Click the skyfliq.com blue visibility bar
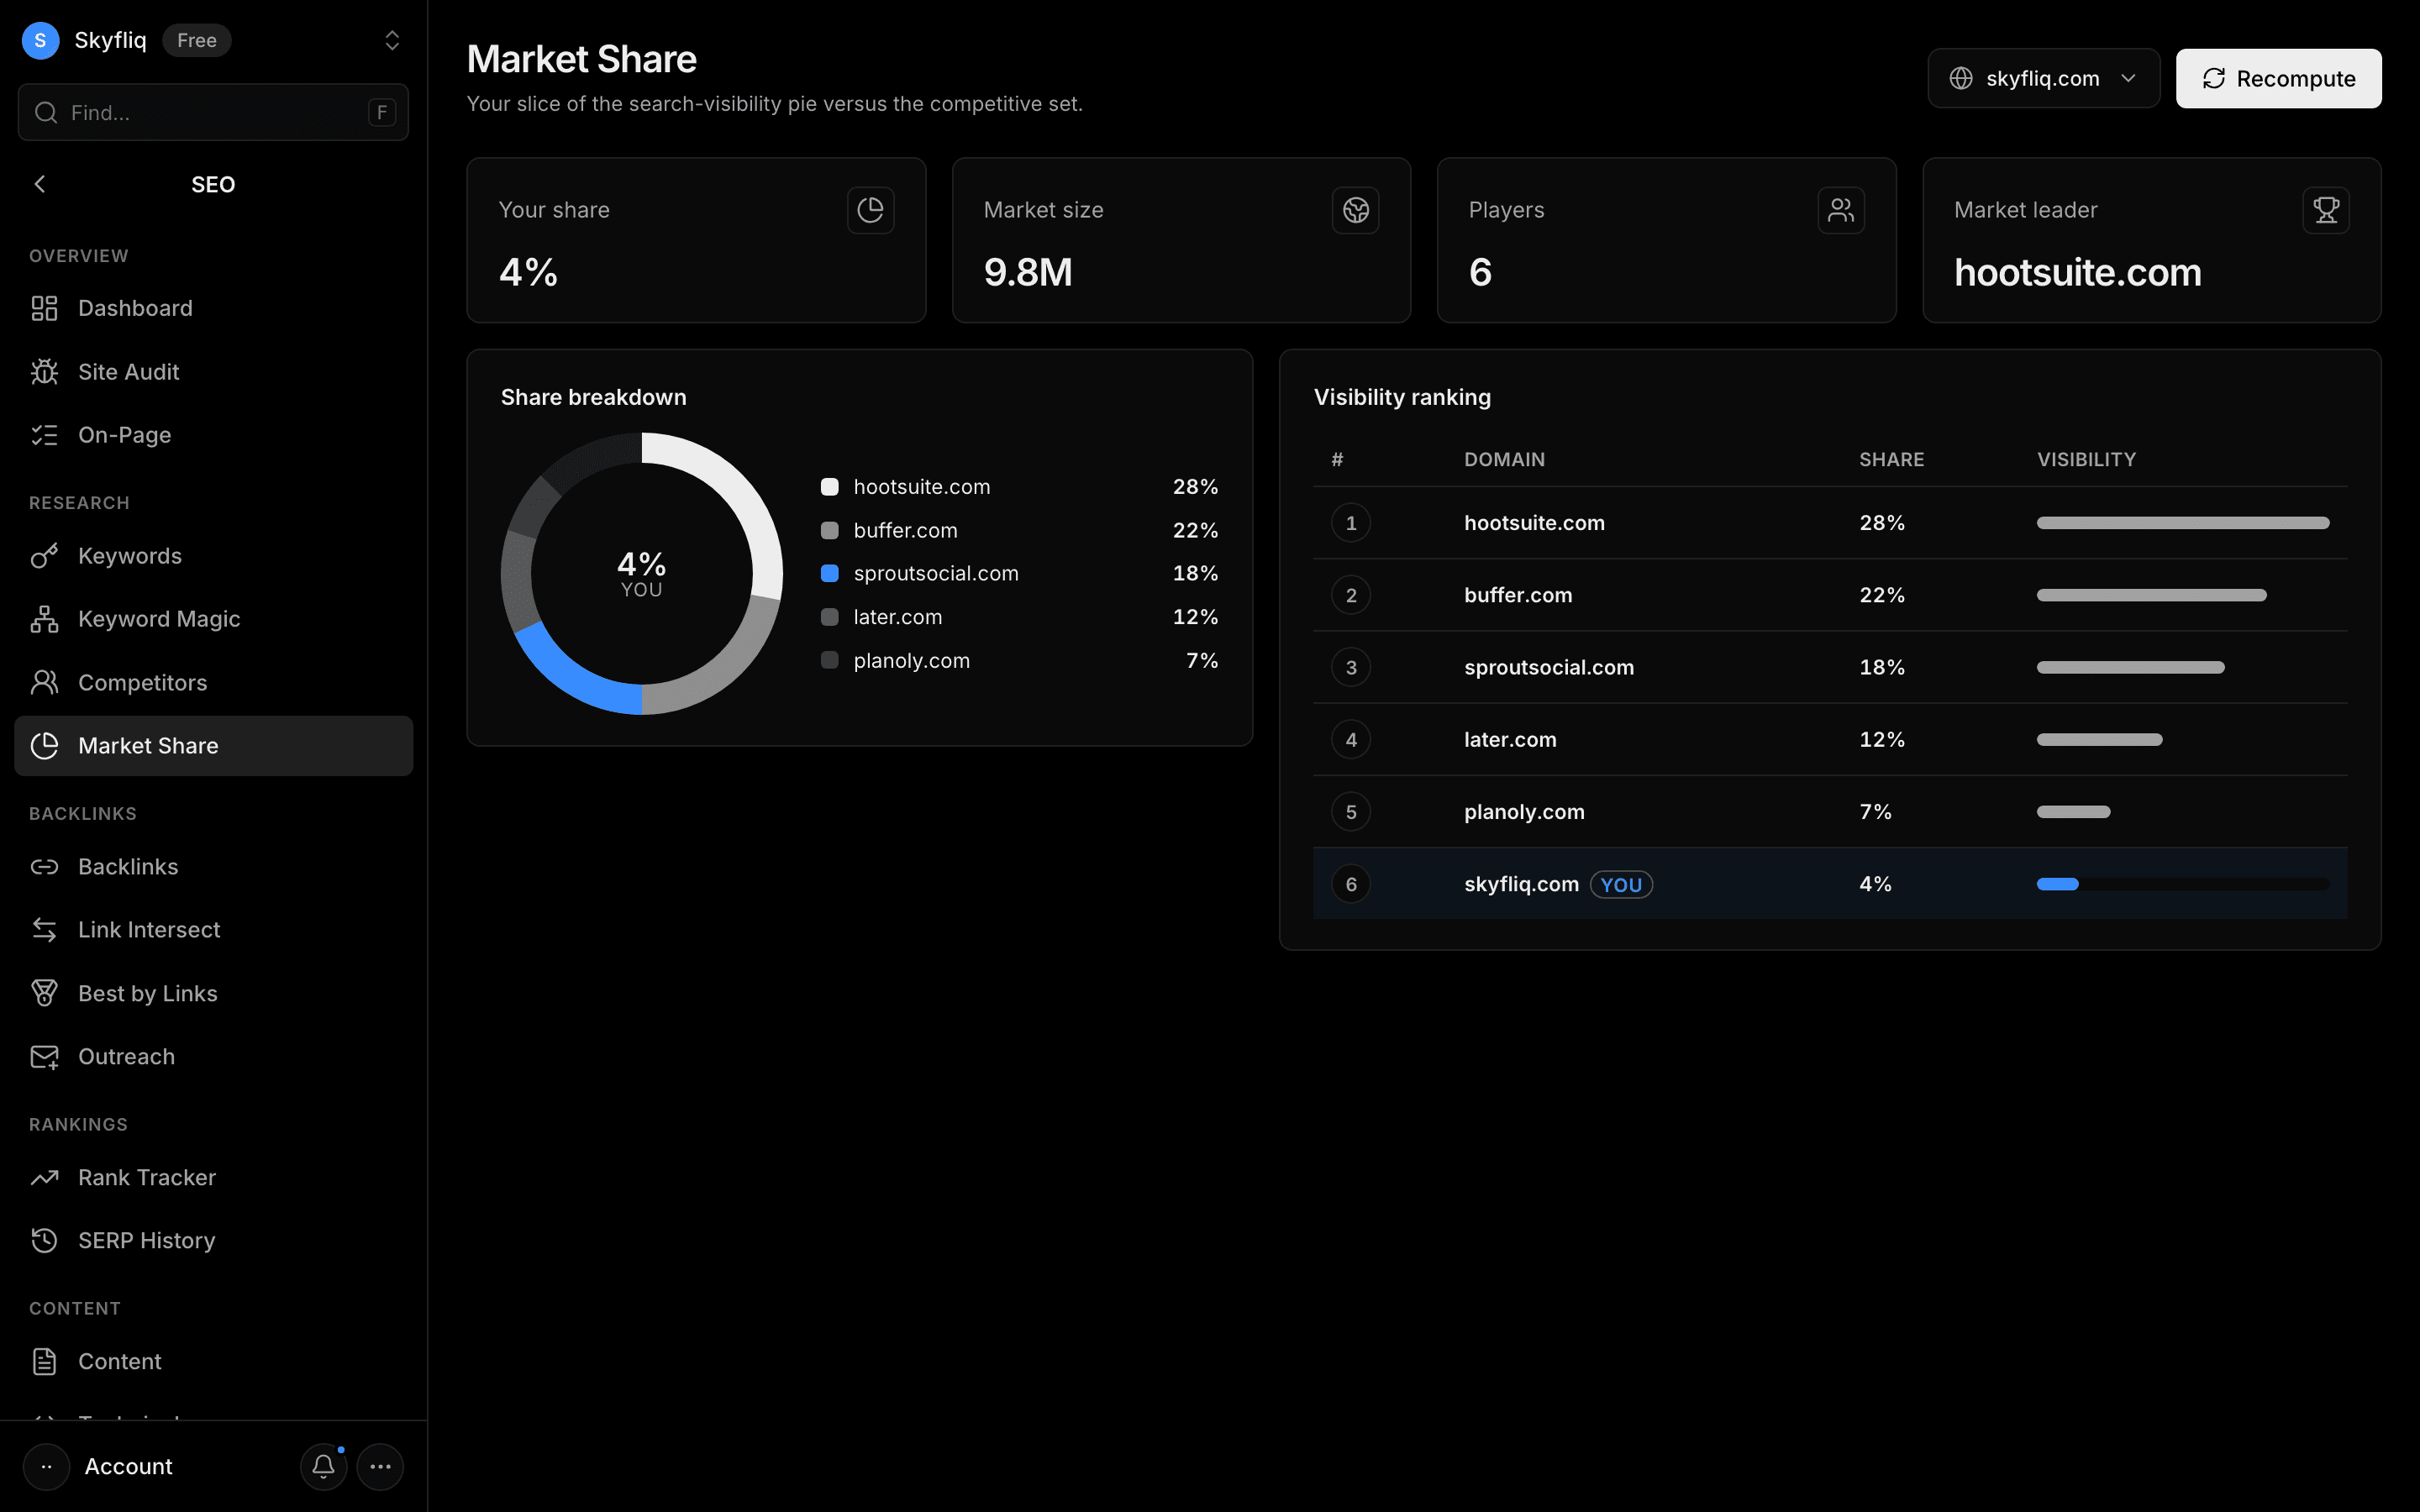Screen dimensions: 2420x1512 tap(2057, 884)
